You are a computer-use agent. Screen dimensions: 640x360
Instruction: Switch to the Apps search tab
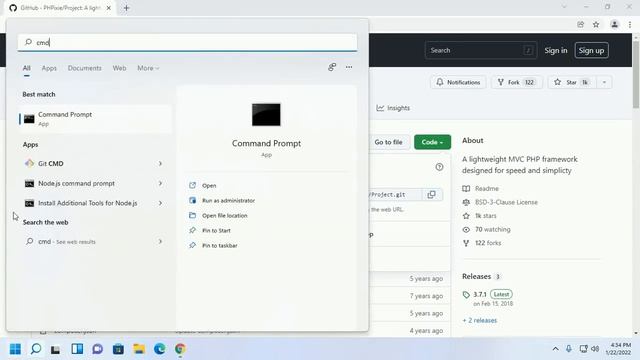click(49, 68)
